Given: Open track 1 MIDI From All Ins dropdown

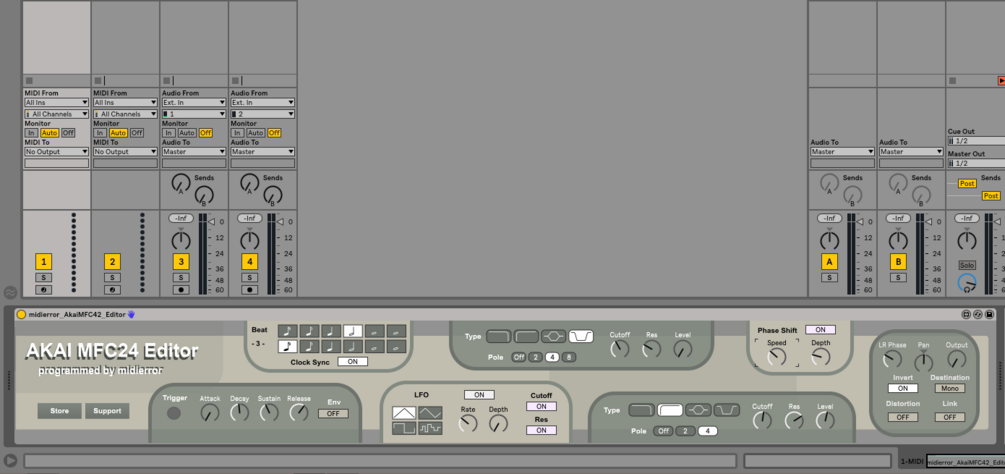Looking at the screenshot, I should tap(56, 102).
